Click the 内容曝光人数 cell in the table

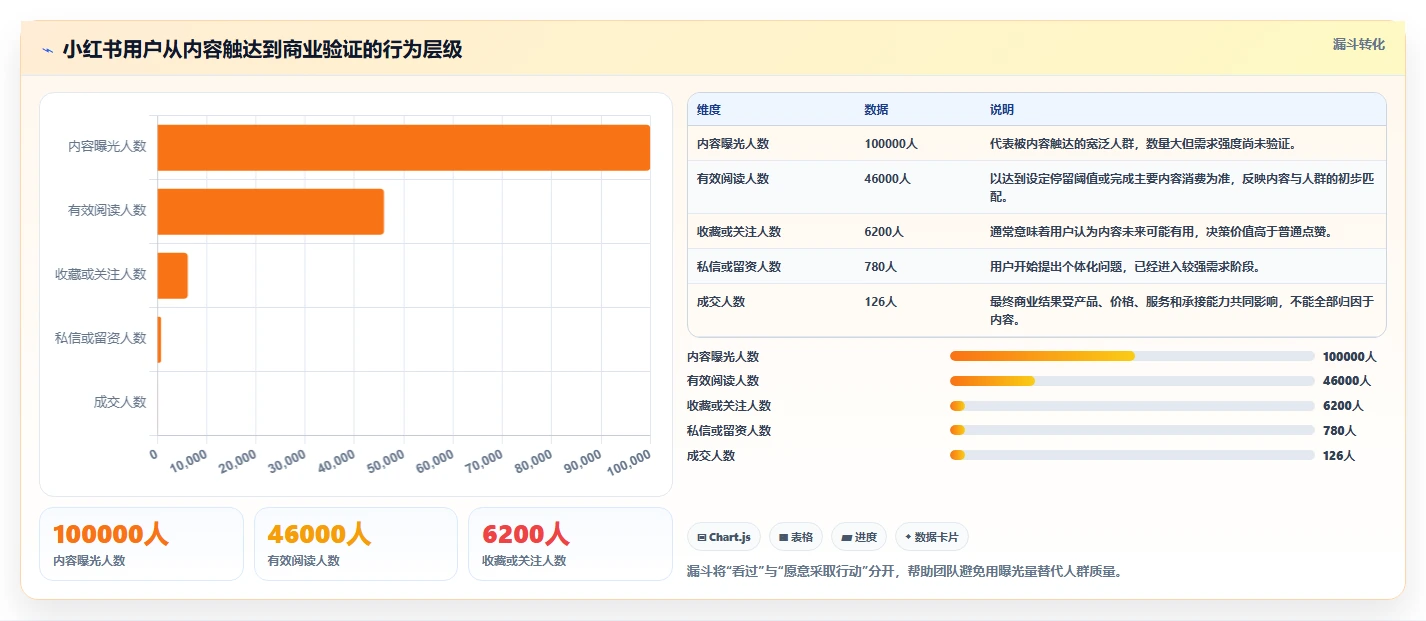click(733, 144)
